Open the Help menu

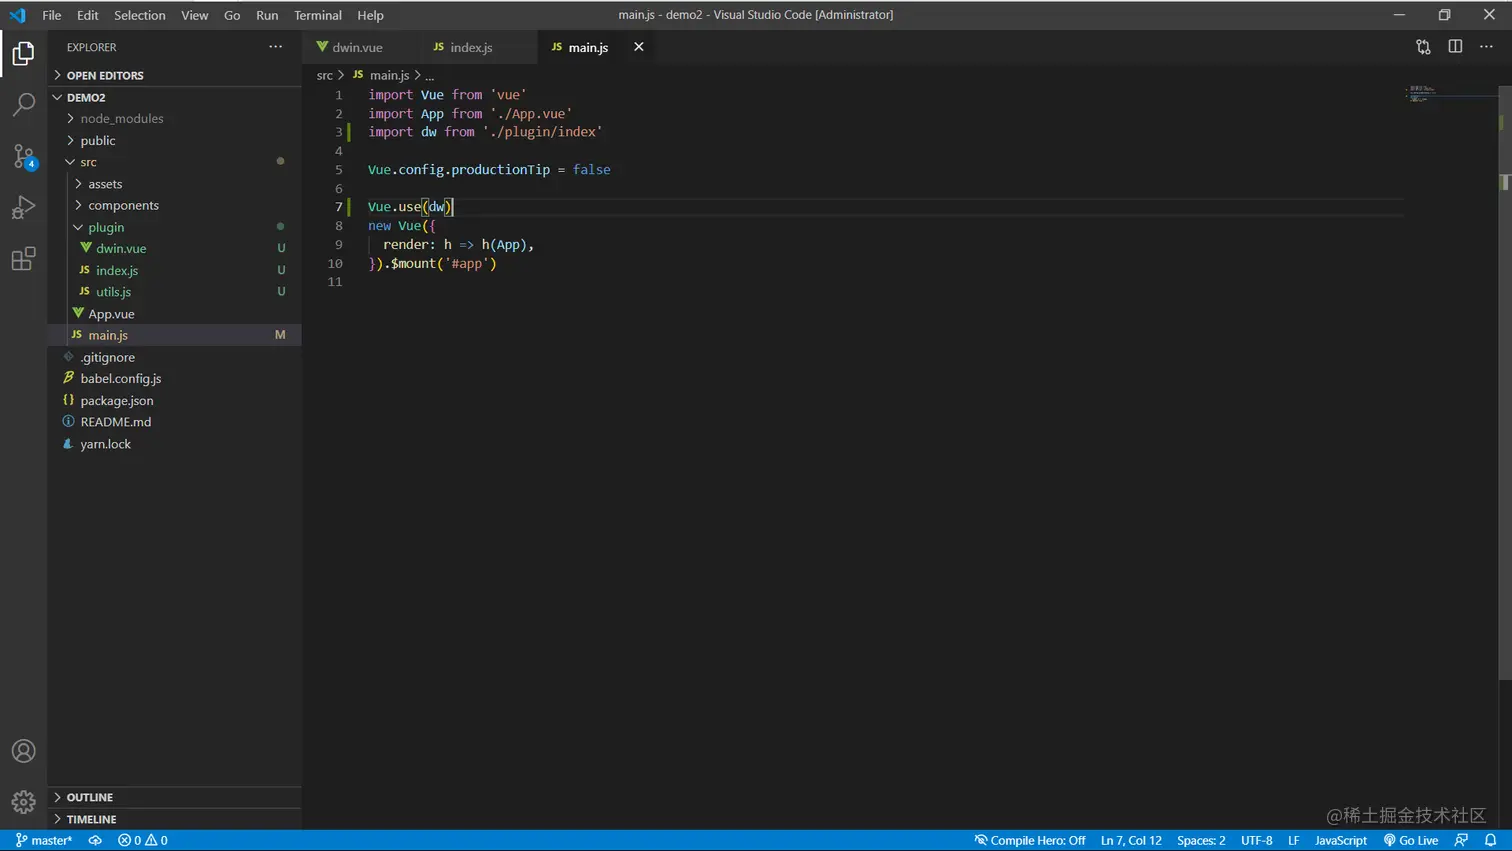coord(370,15)
